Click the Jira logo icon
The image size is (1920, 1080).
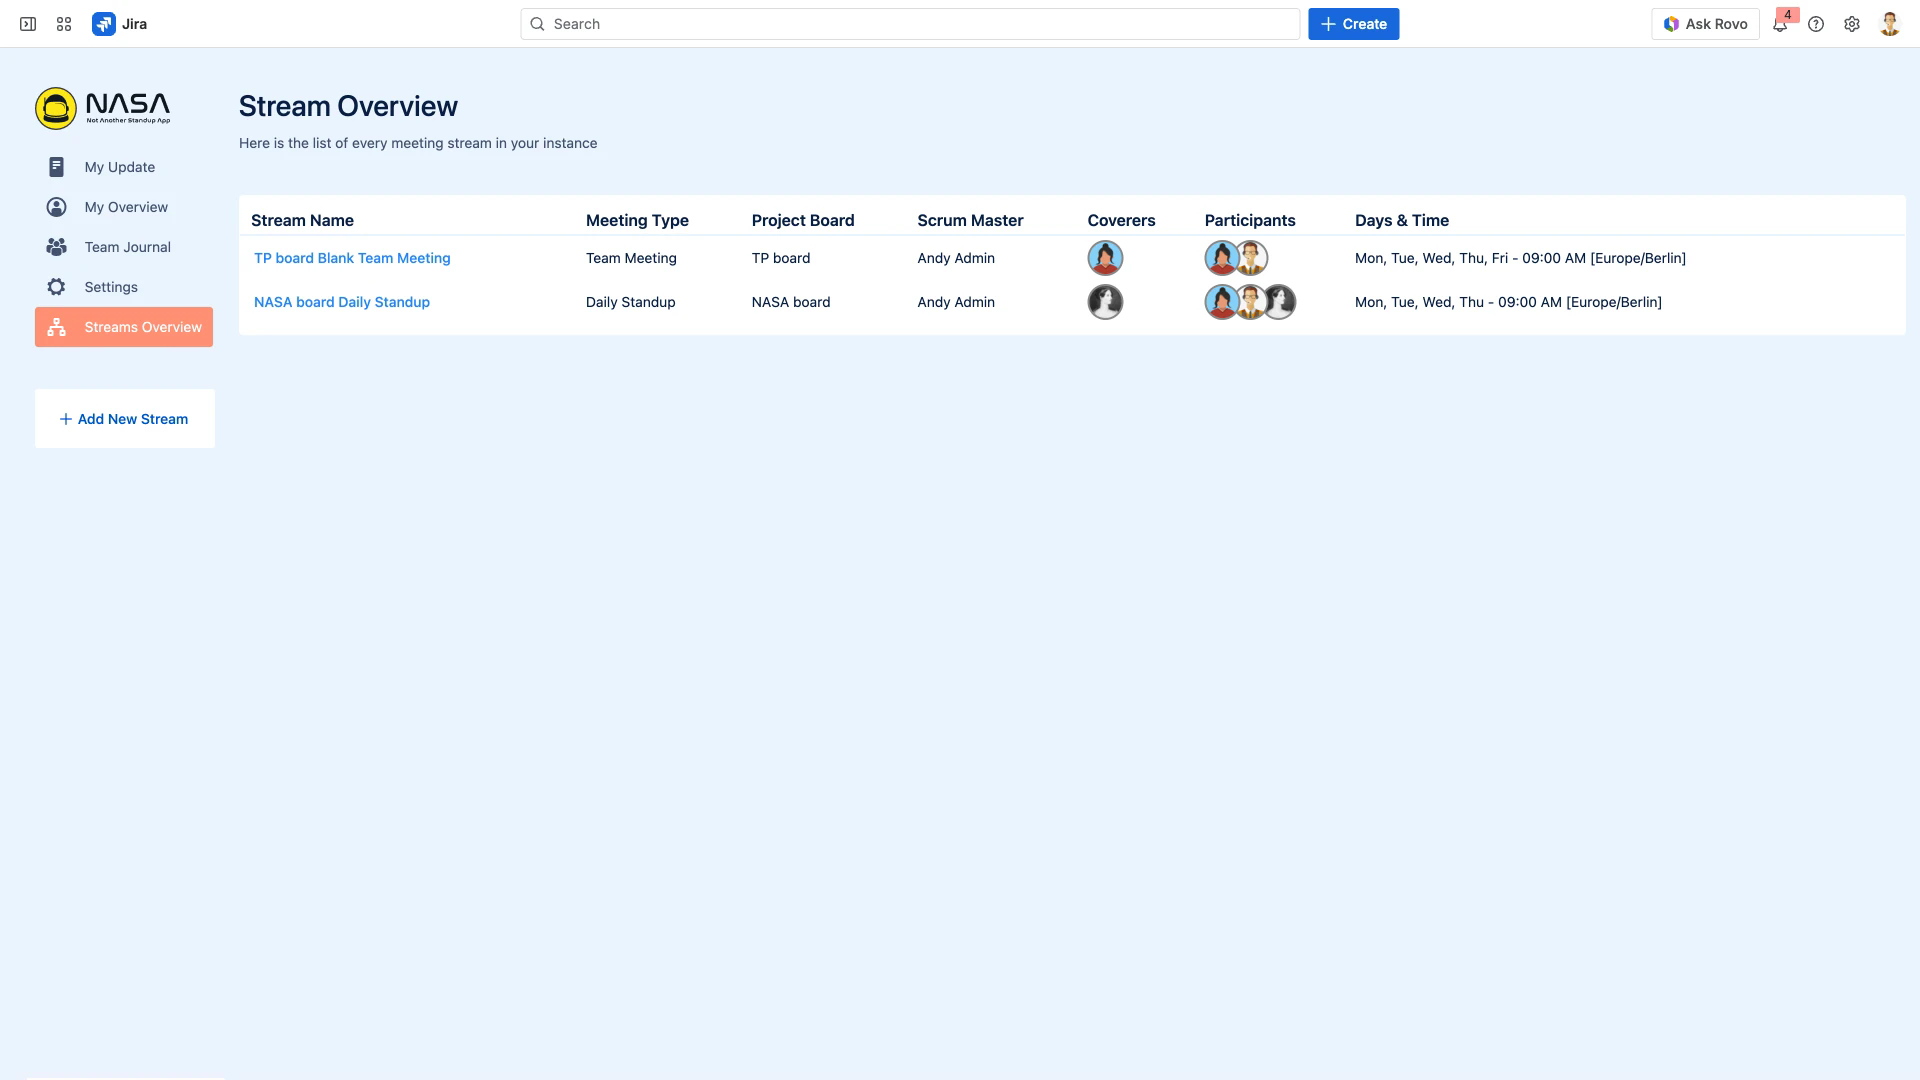tap(104, 24)
